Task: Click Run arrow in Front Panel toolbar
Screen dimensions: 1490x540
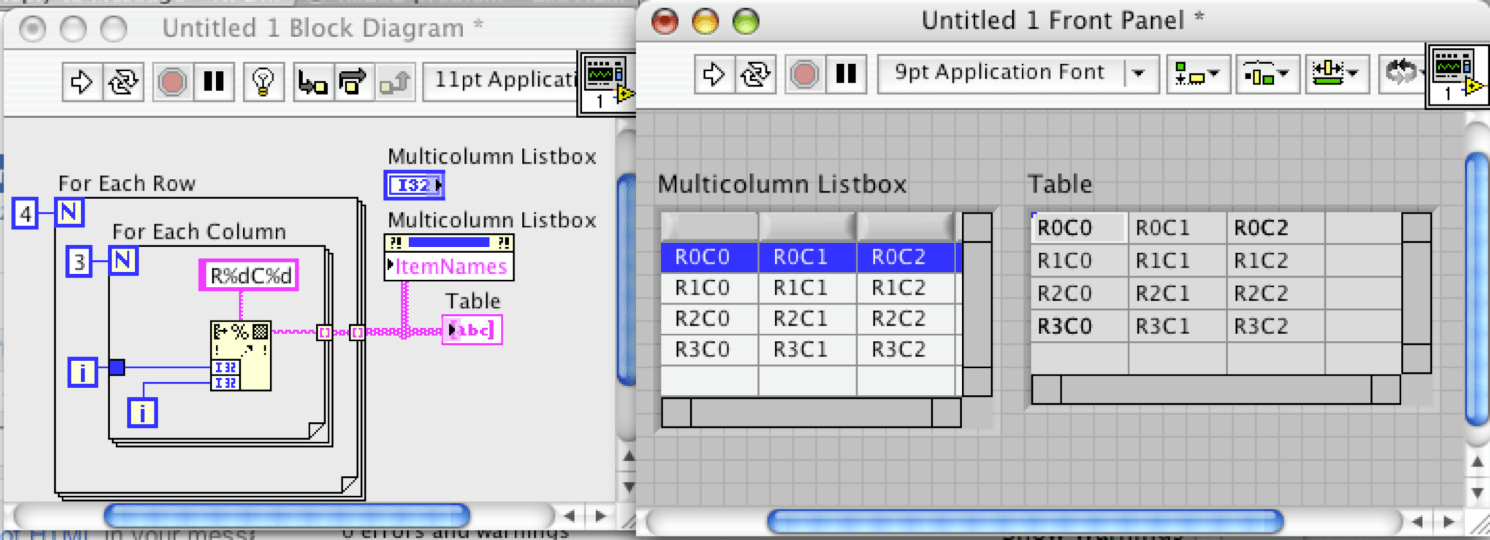Action: click(714, 73)
